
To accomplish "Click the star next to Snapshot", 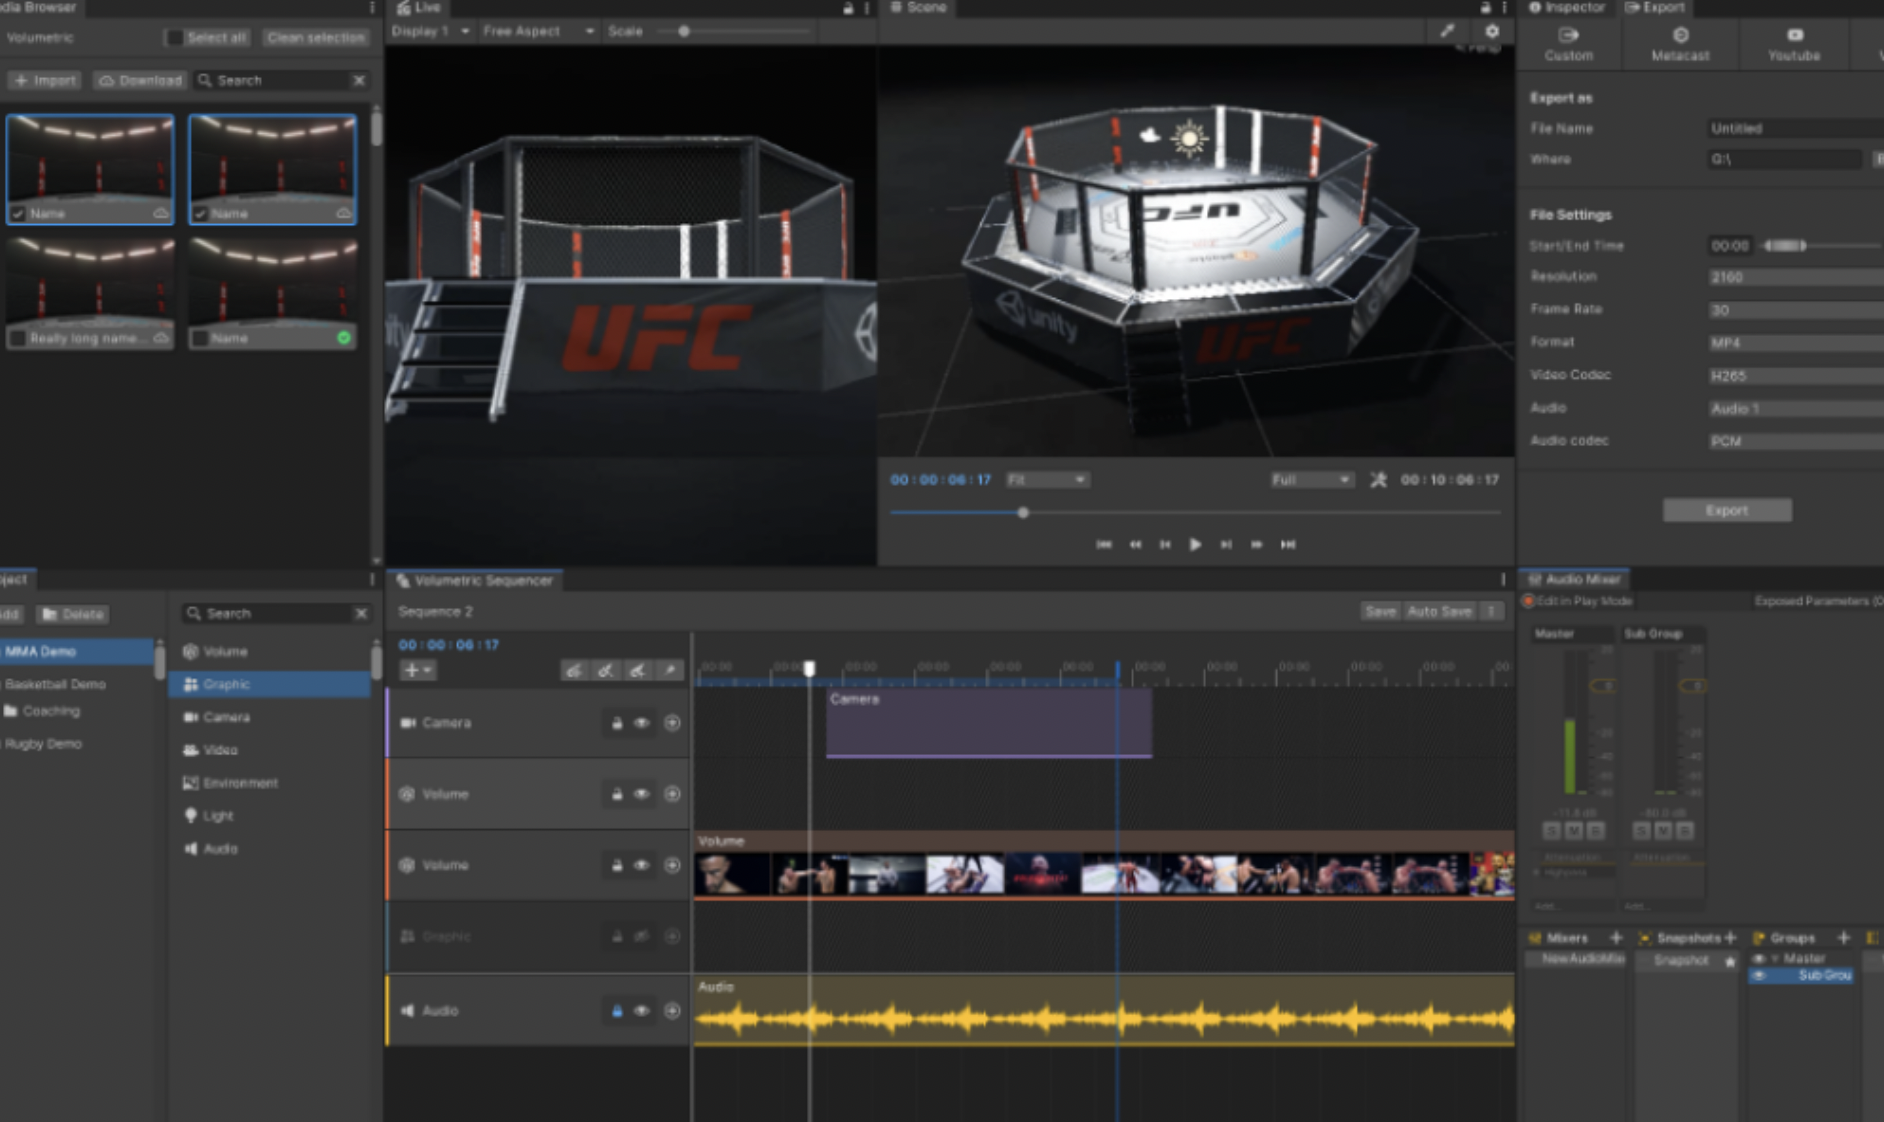I will [1730, 961].
